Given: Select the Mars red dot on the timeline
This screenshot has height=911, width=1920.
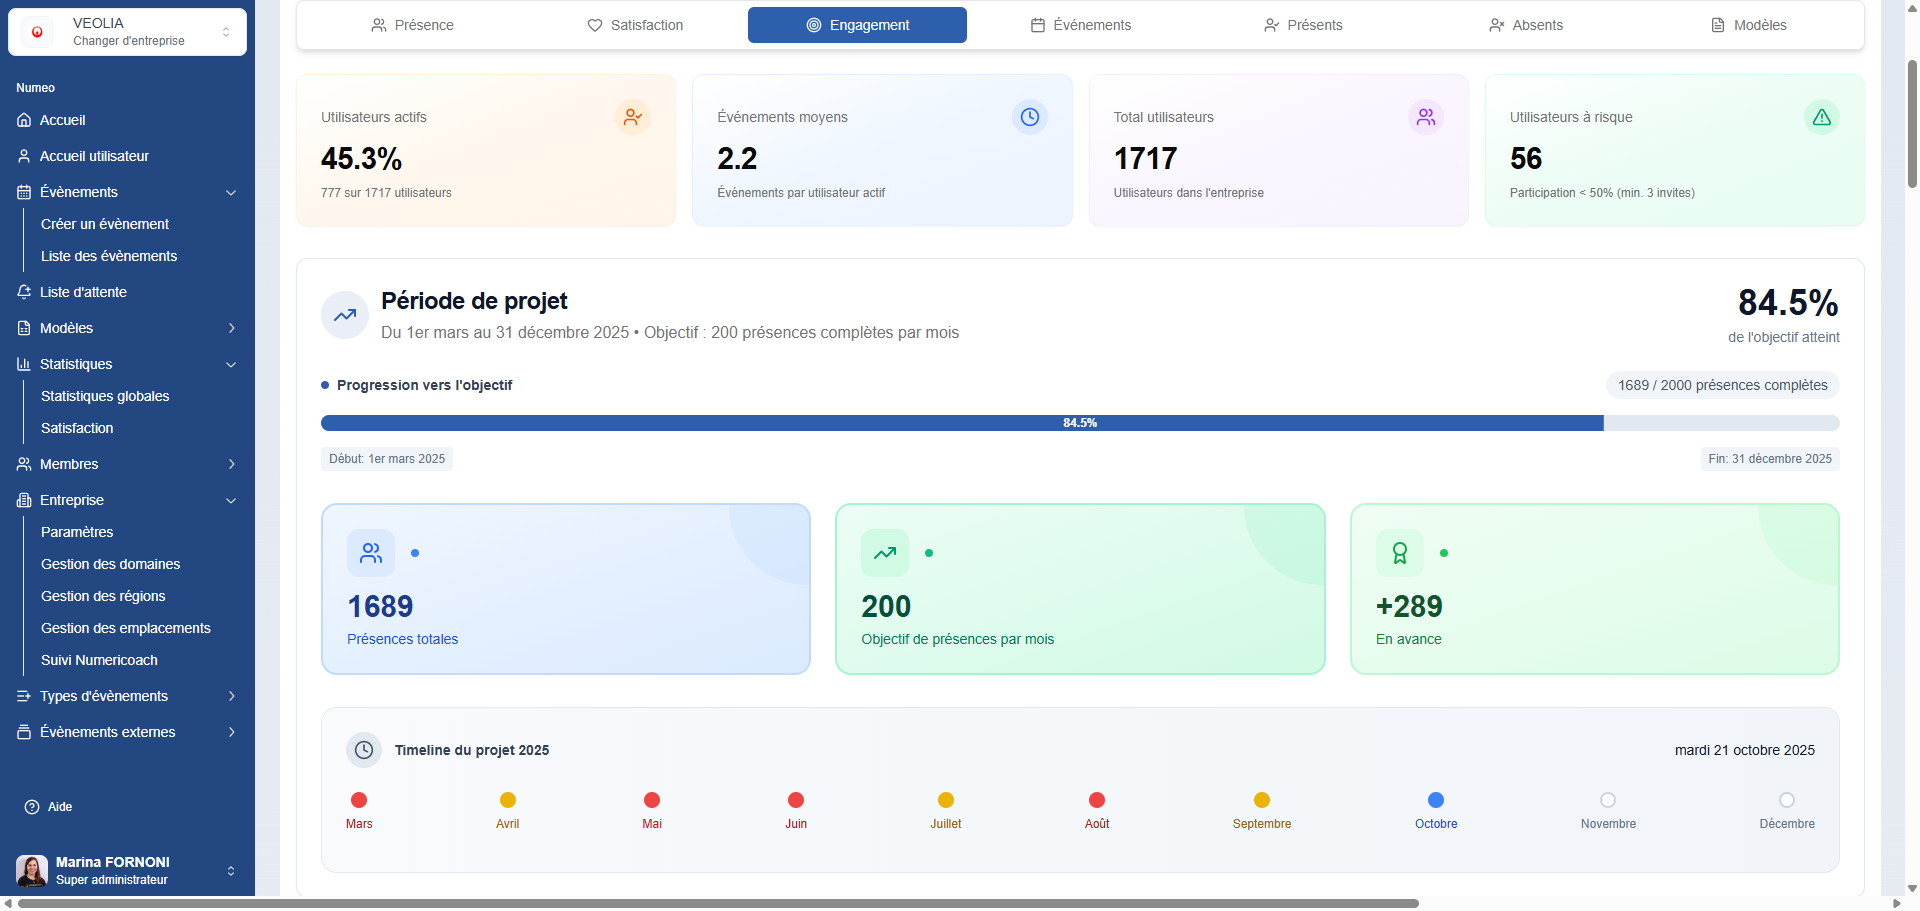Looking at the screenshot, I should point(359,800).
